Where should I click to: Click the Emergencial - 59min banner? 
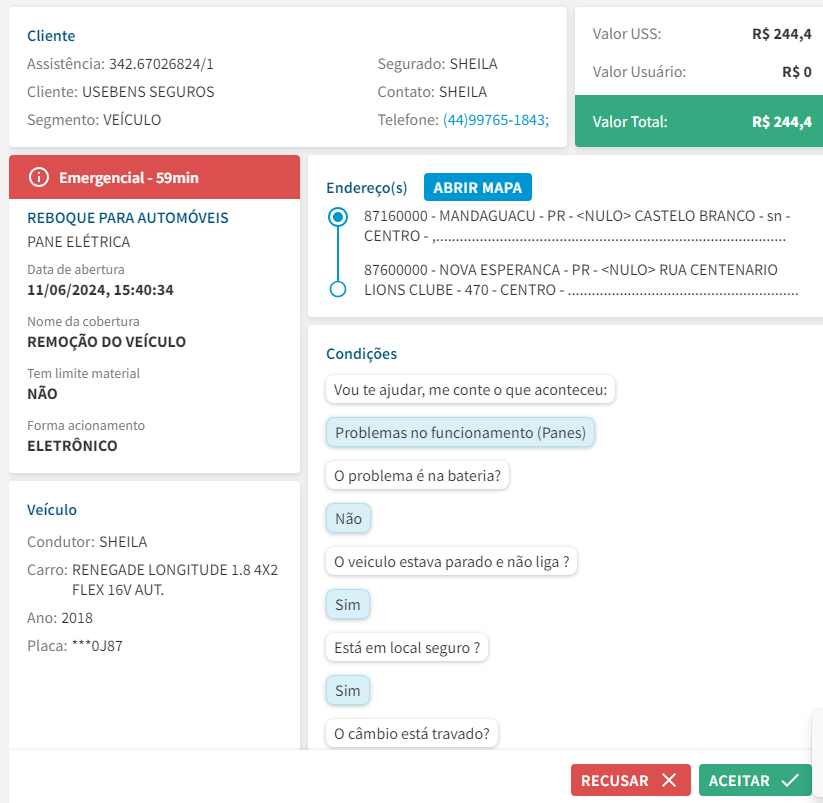[154, 177]
